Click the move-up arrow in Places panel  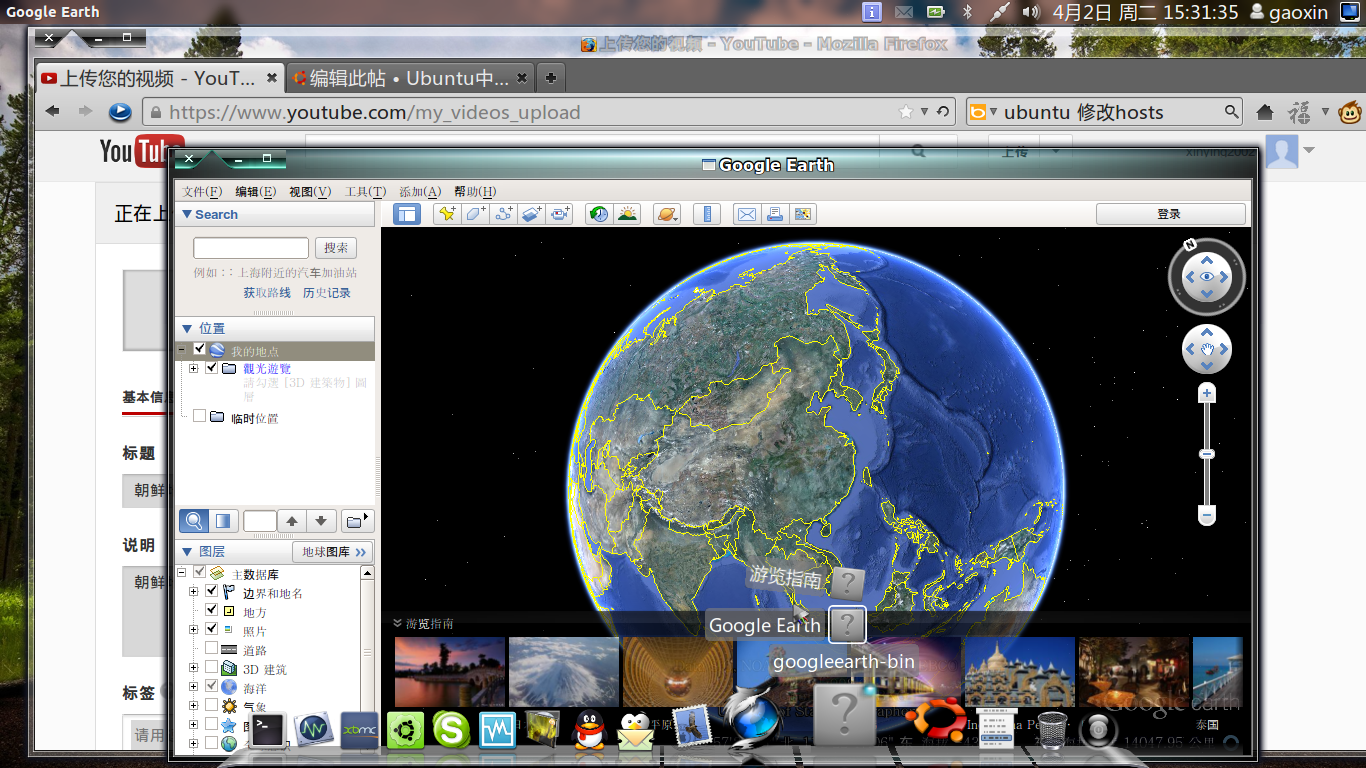(x=291, y=521)
